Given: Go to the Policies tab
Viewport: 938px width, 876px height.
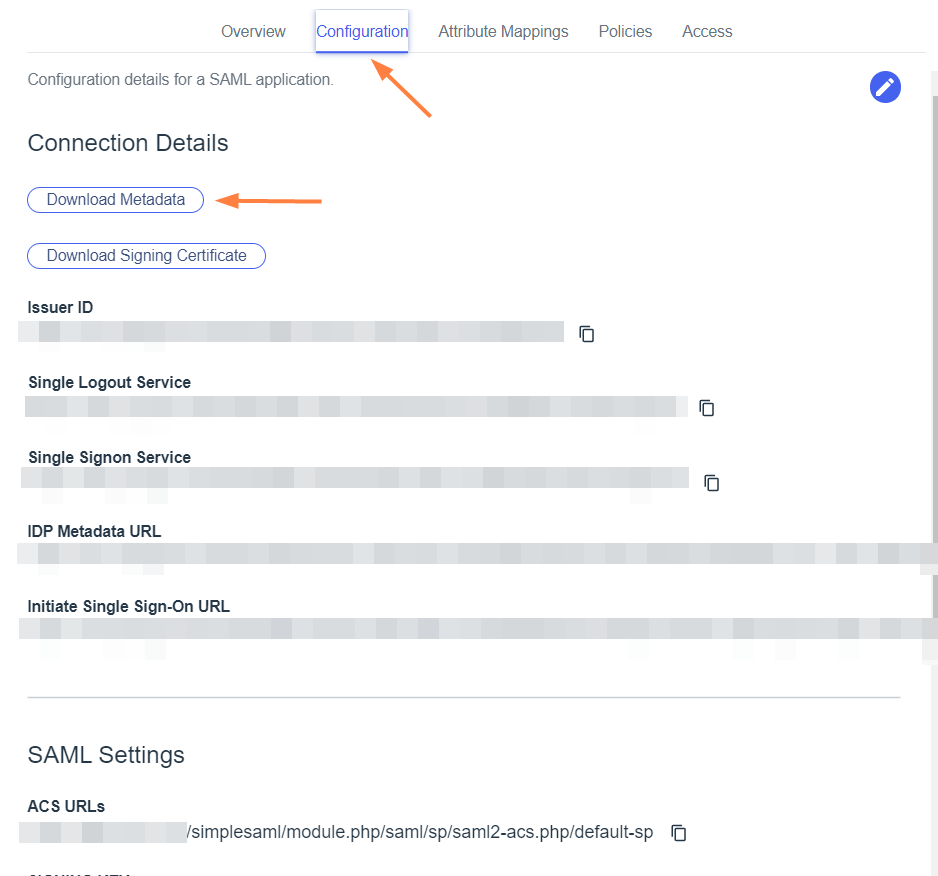Looking at the screenshot, I should tap(625, 32).
